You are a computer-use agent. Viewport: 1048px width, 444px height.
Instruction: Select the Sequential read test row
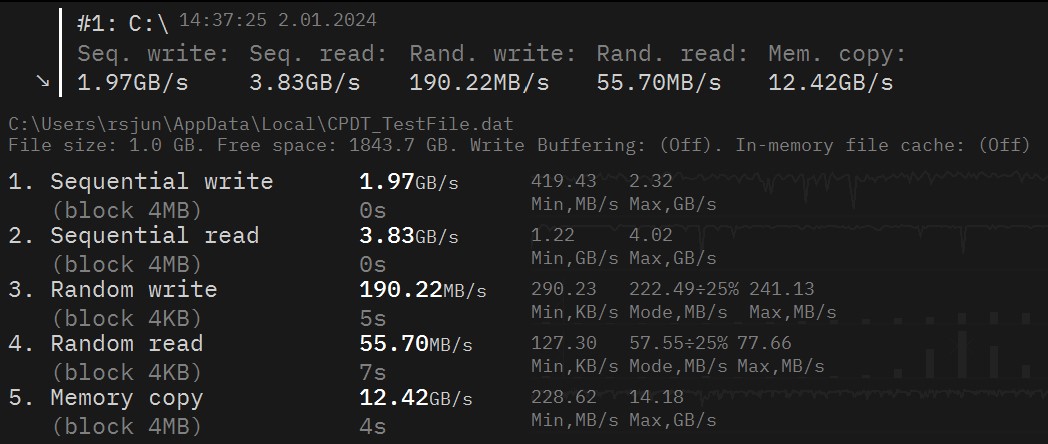coord(154,236)
